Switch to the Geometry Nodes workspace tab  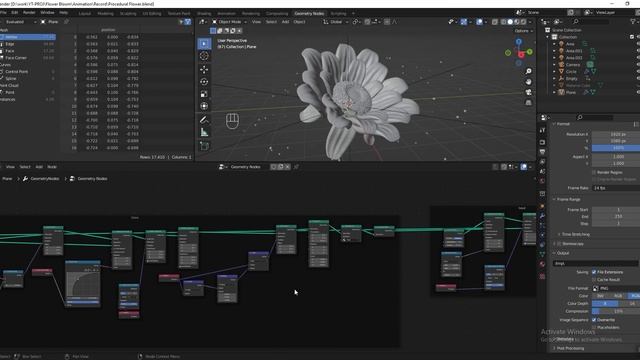pyautogui.click(x=309, y=13)
